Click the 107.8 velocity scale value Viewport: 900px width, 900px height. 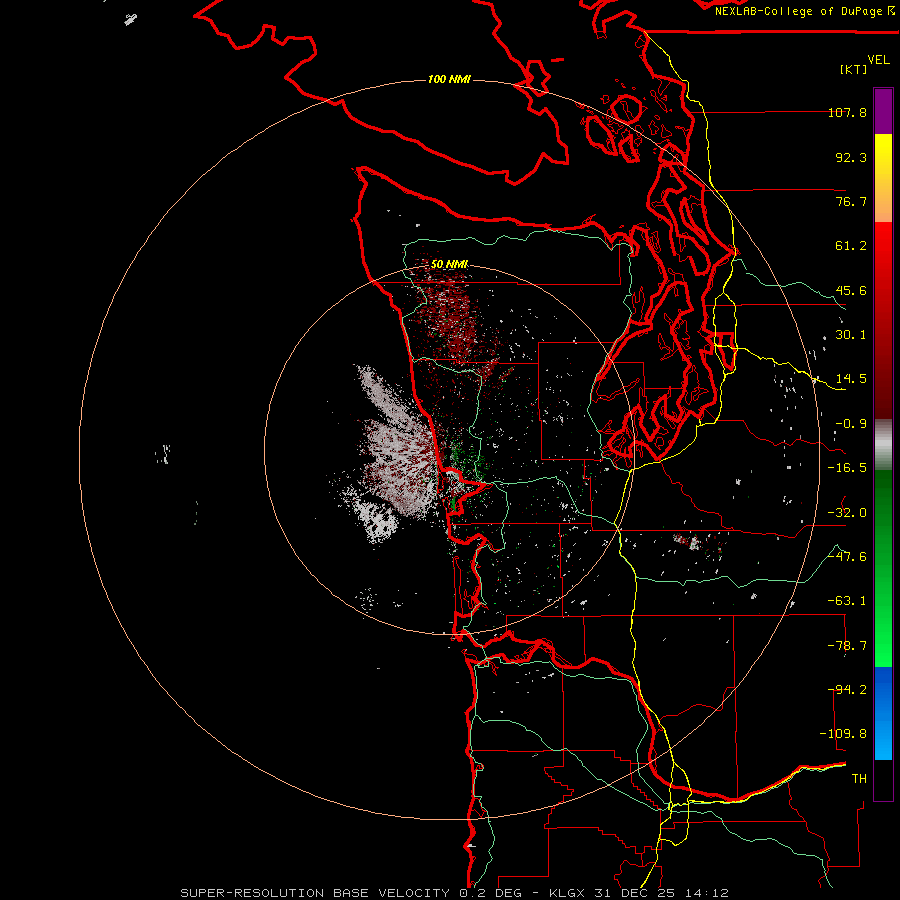coord(847,112)
